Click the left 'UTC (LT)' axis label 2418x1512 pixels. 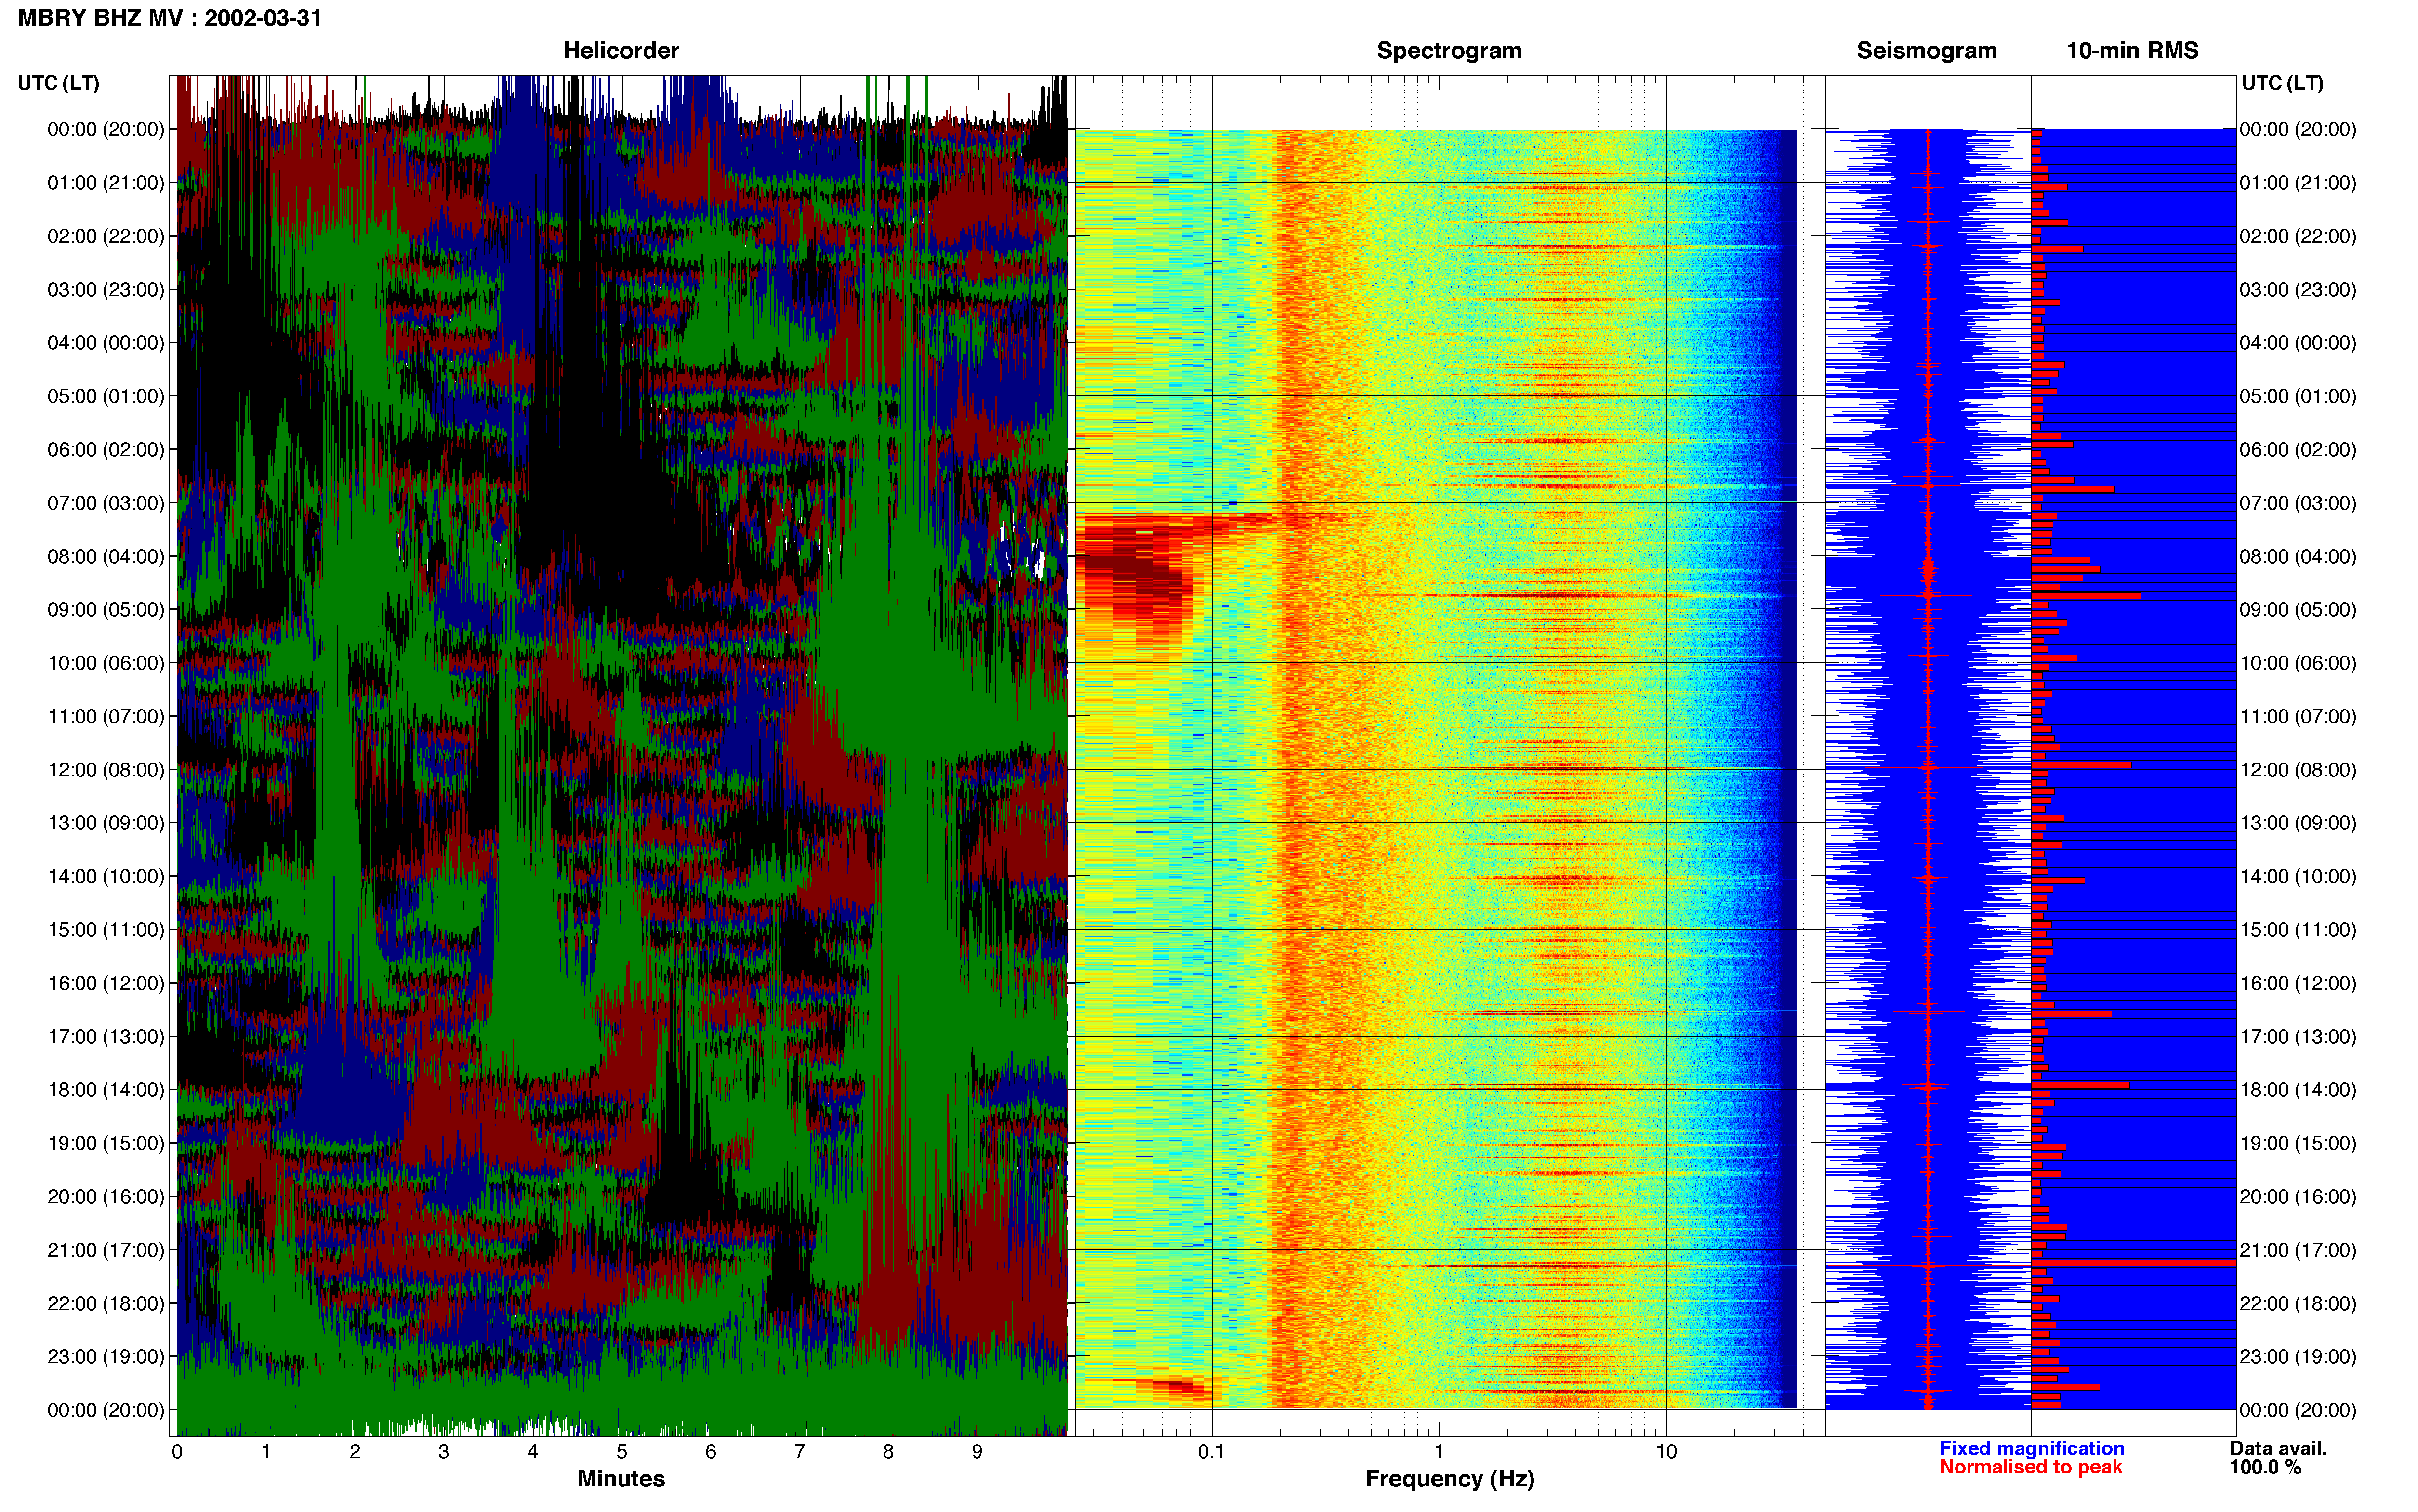[59, 83]
